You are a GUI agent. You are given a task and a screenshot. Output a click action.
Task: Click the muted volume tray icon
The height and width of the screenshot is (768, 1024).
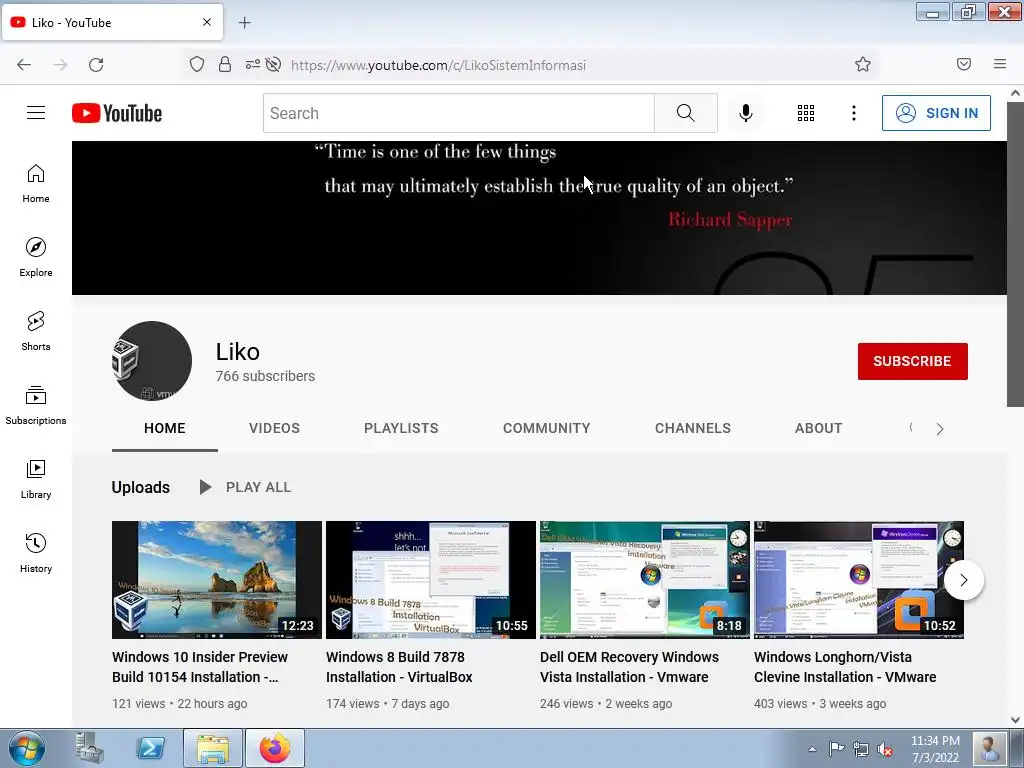point(885,750)
